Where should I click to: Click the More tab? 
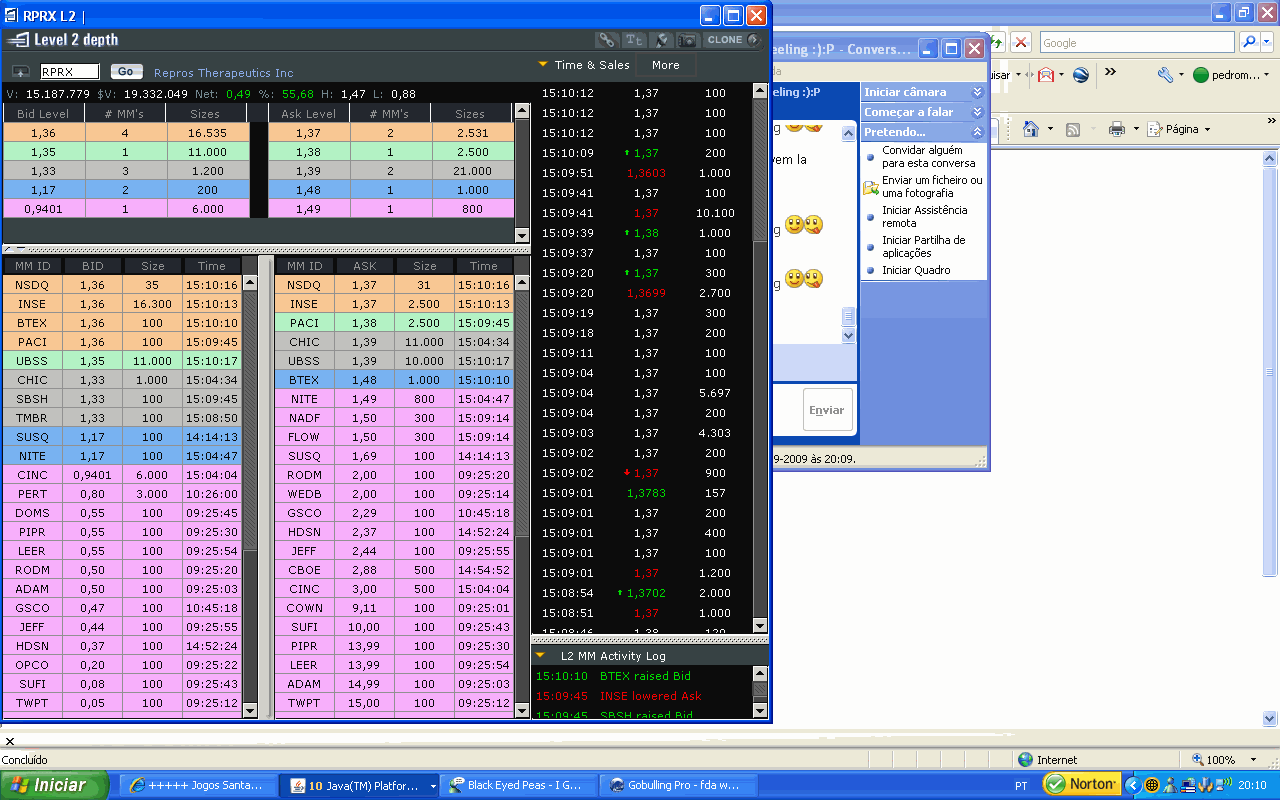click(665, 65)
